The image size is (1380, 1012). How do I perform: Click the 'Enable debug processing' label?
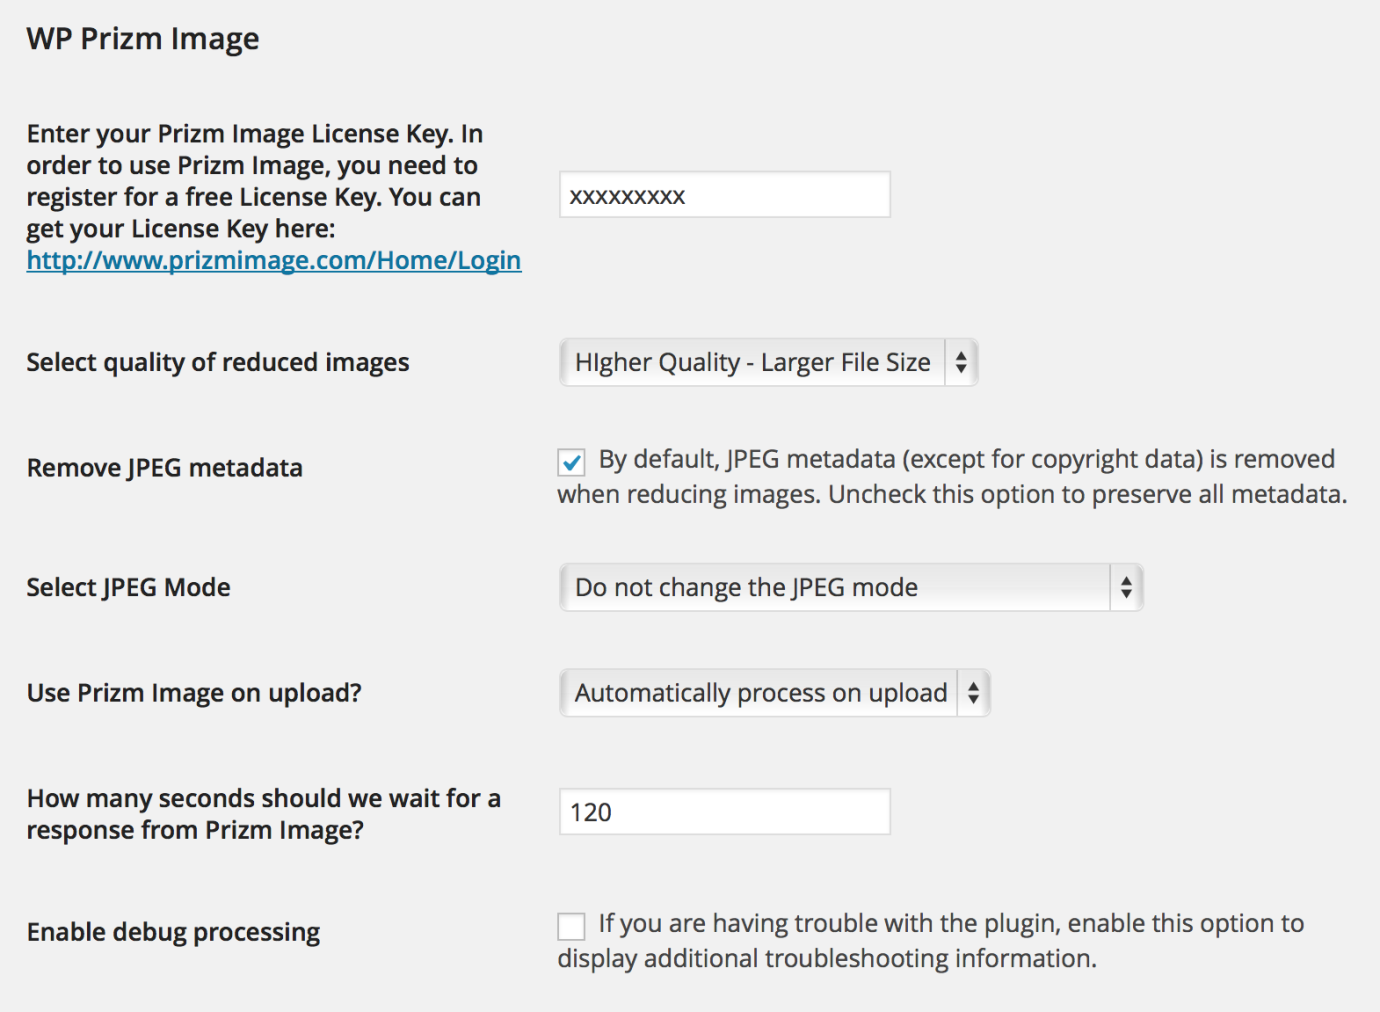click(173, 932)
